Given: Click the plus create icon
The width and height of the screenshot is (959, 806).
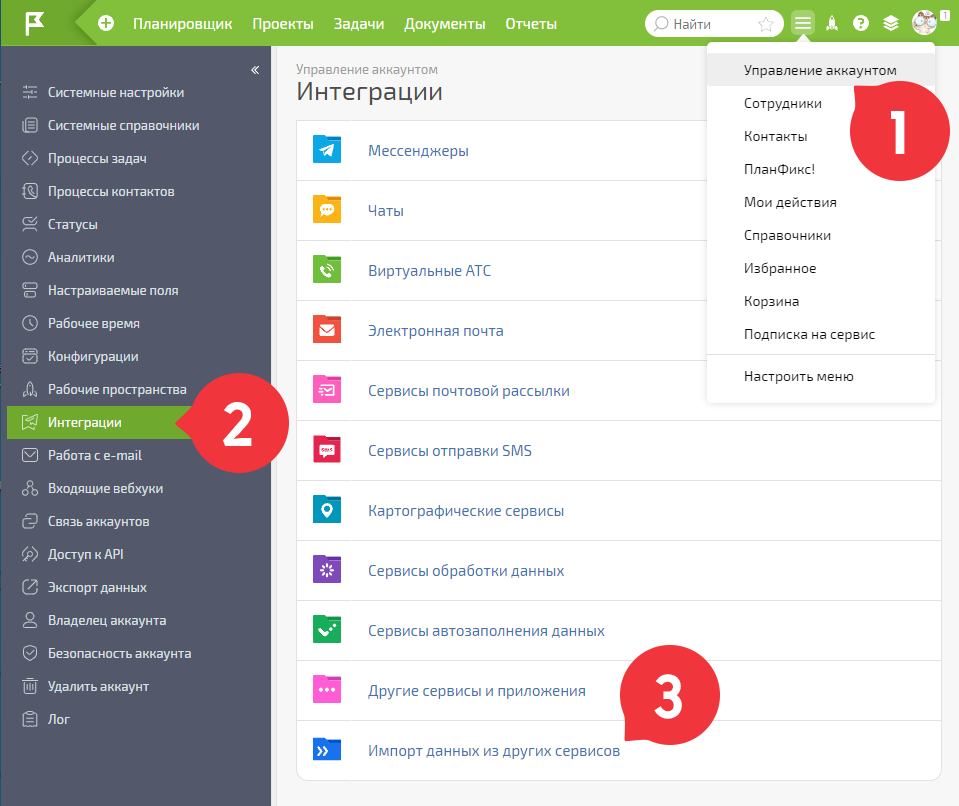Looking at the screenshot, I should point(106,23).
